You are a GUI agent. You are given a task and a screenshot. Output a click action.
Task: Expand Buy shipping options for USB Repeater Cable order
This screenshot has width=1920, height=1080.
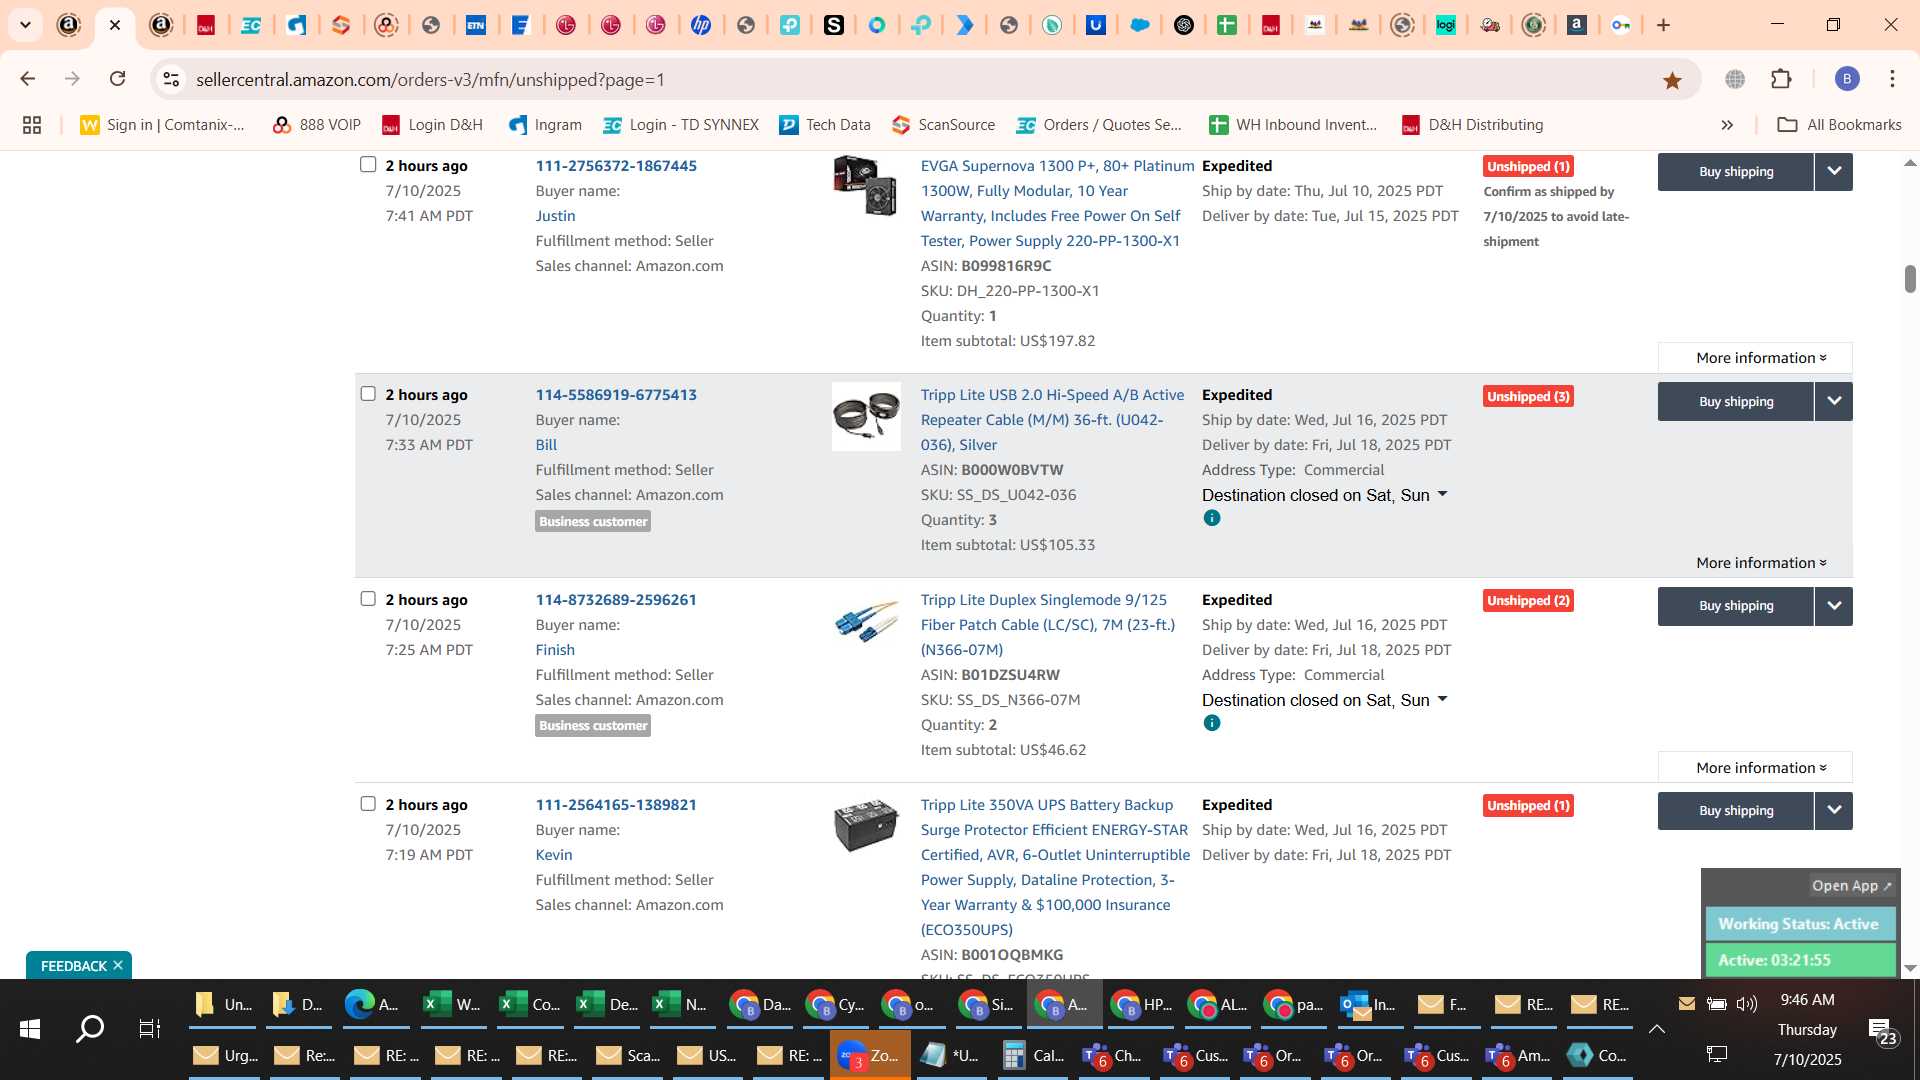pos(1834,401)
